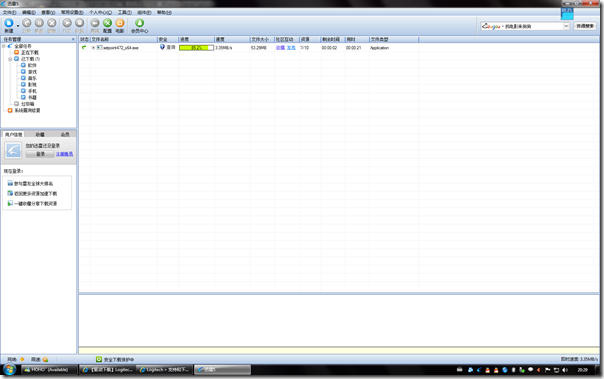604x379 pixels.
Task: Click the Resource Search button beside the search box
Action: coord(585,26)
